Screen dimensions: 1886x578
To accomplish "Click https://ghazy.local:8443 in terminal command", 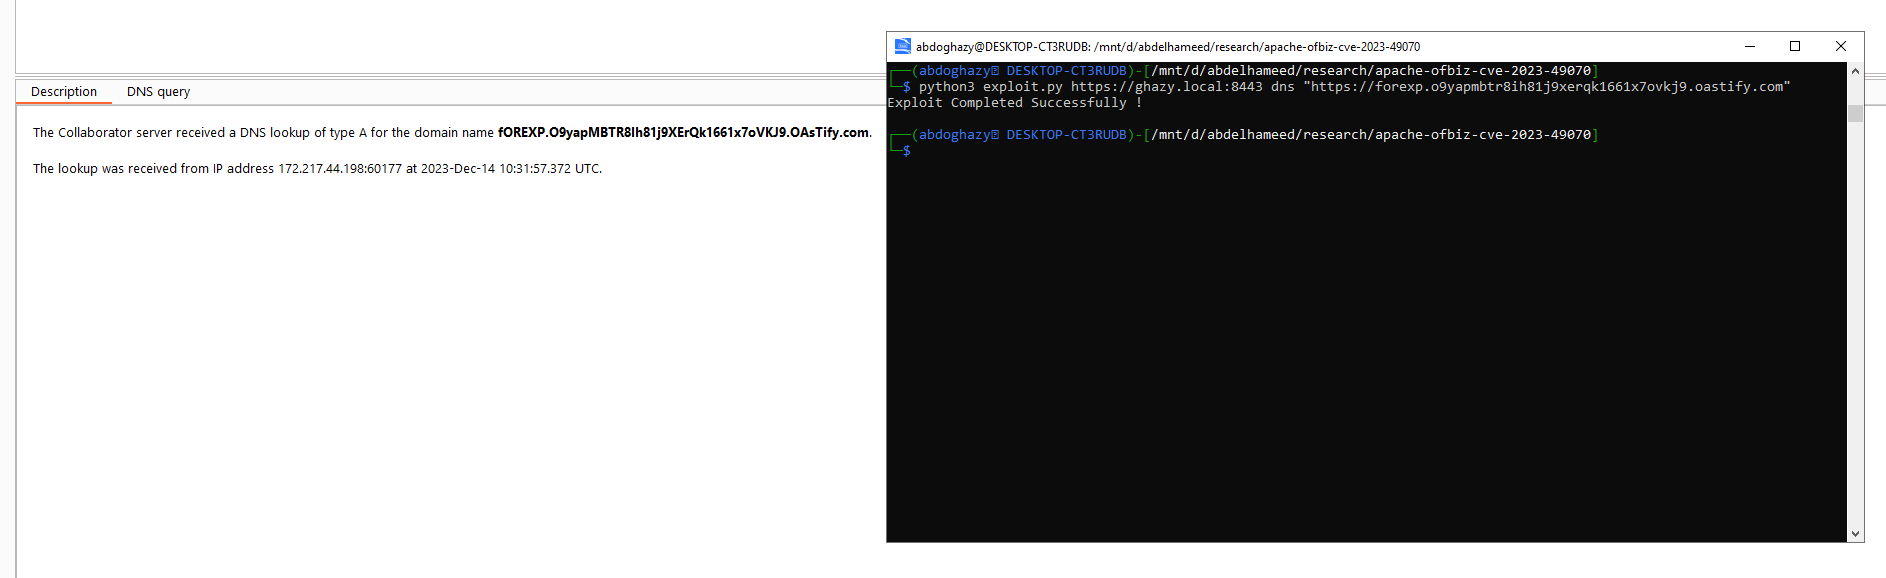I will [1166, 87].
